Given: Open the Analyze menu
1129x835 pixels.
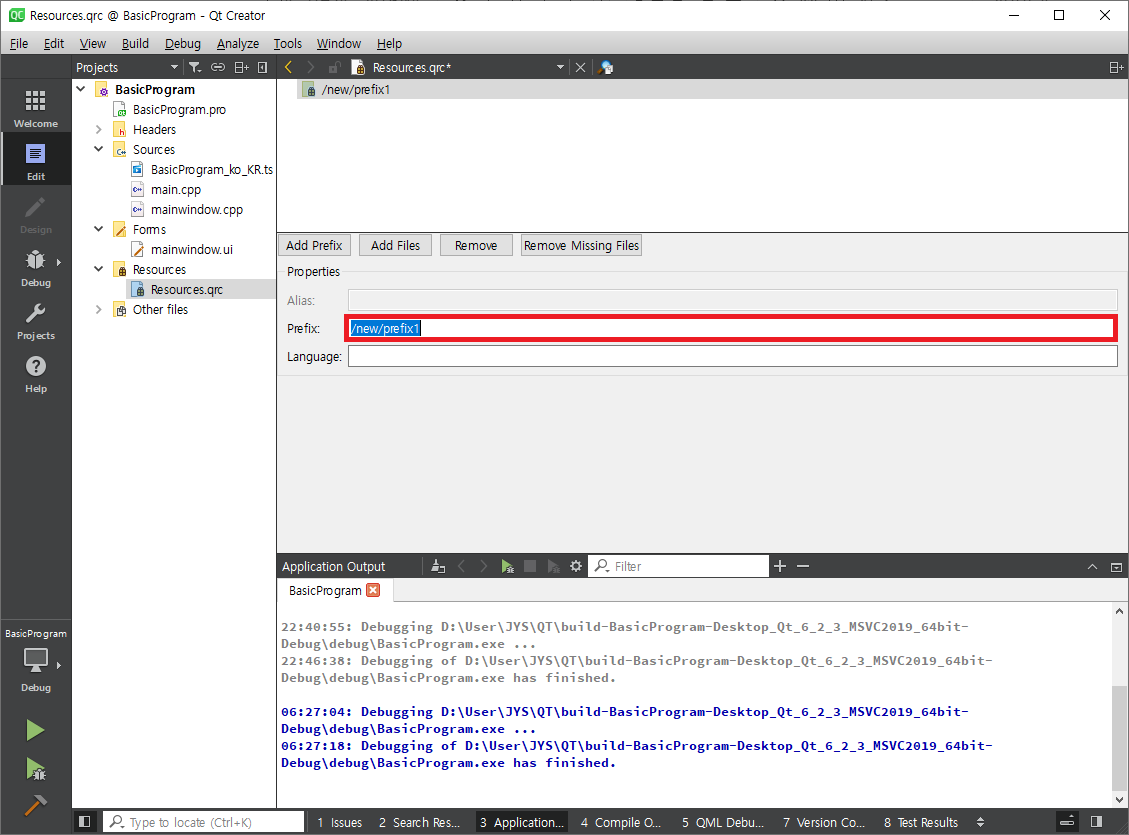Looking at the screenshot, I should tap(238, 43).
